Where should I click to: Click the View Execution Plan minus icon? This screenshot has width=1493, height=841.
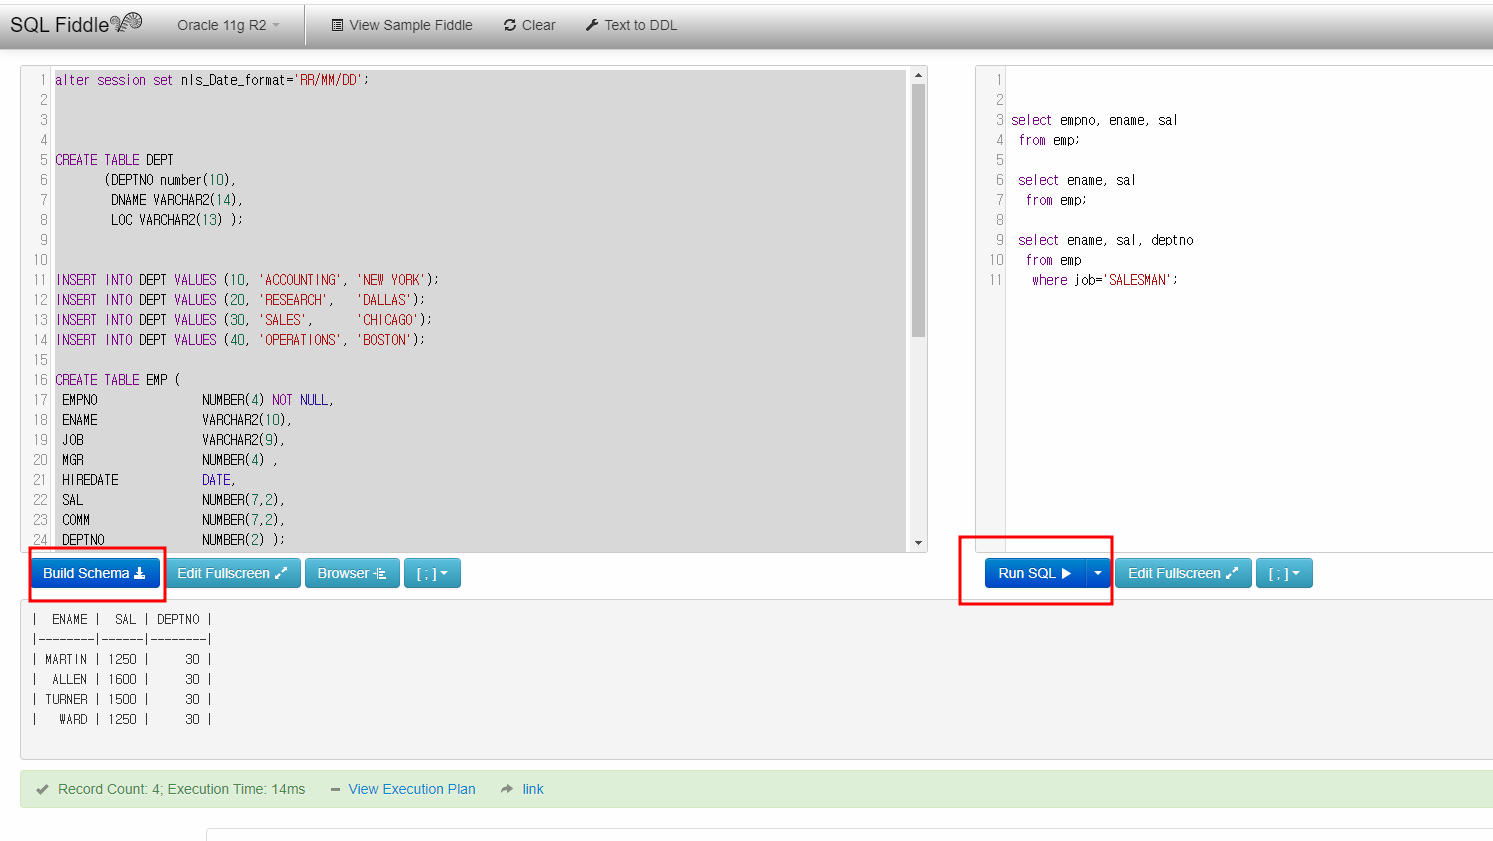[336, 789]
